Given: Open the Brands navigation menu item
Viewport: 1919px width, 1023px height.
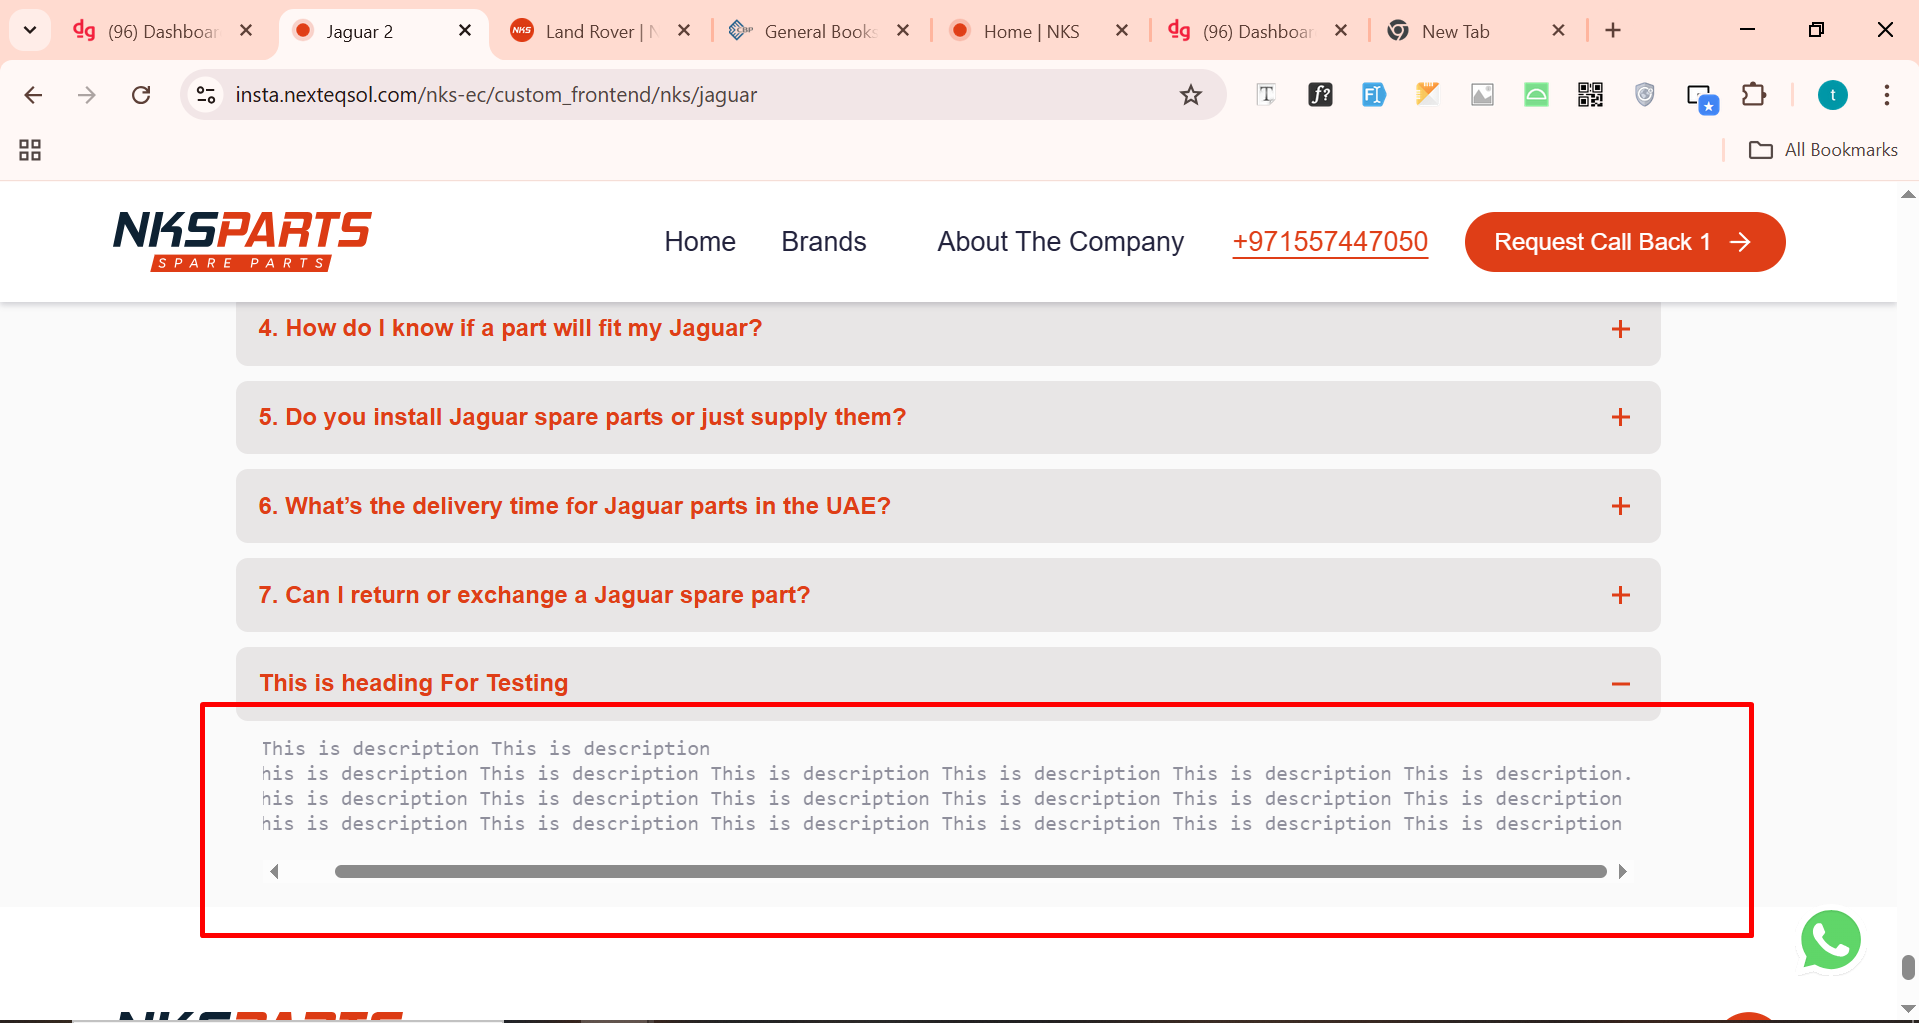Looking at the screenshot, I should point(823,242).
